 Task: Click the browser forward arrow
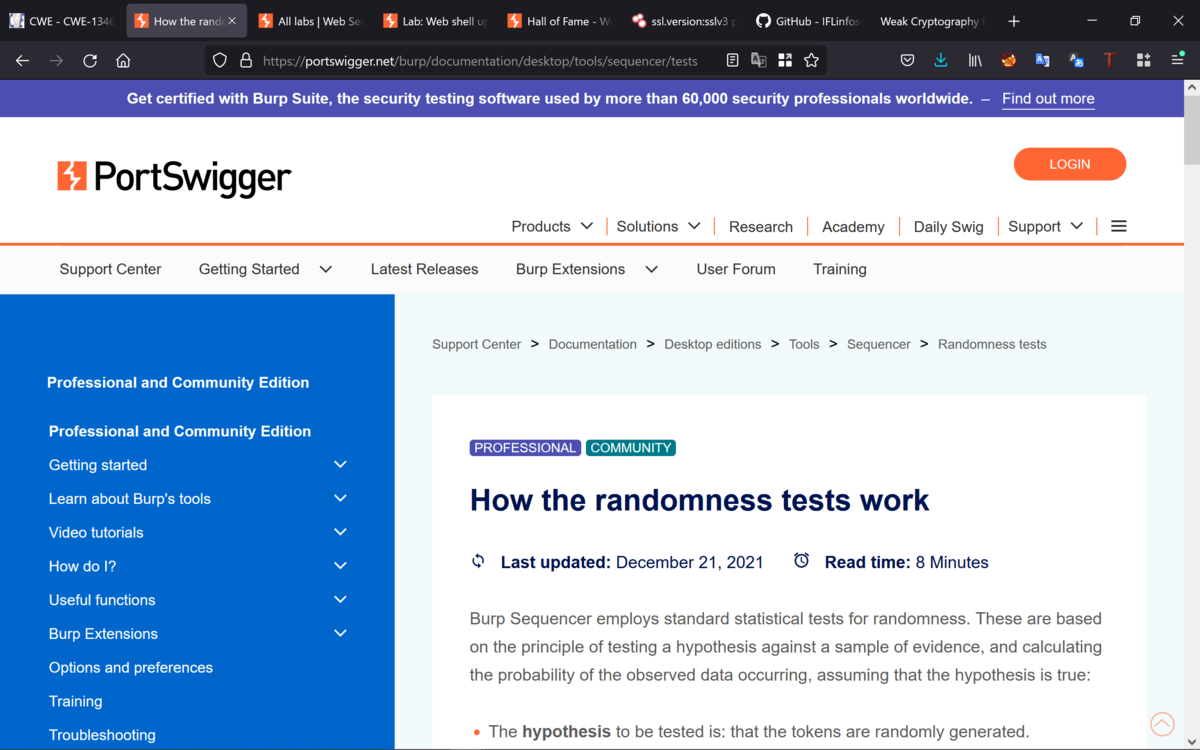pyautogui.click(x=56, y=60)
